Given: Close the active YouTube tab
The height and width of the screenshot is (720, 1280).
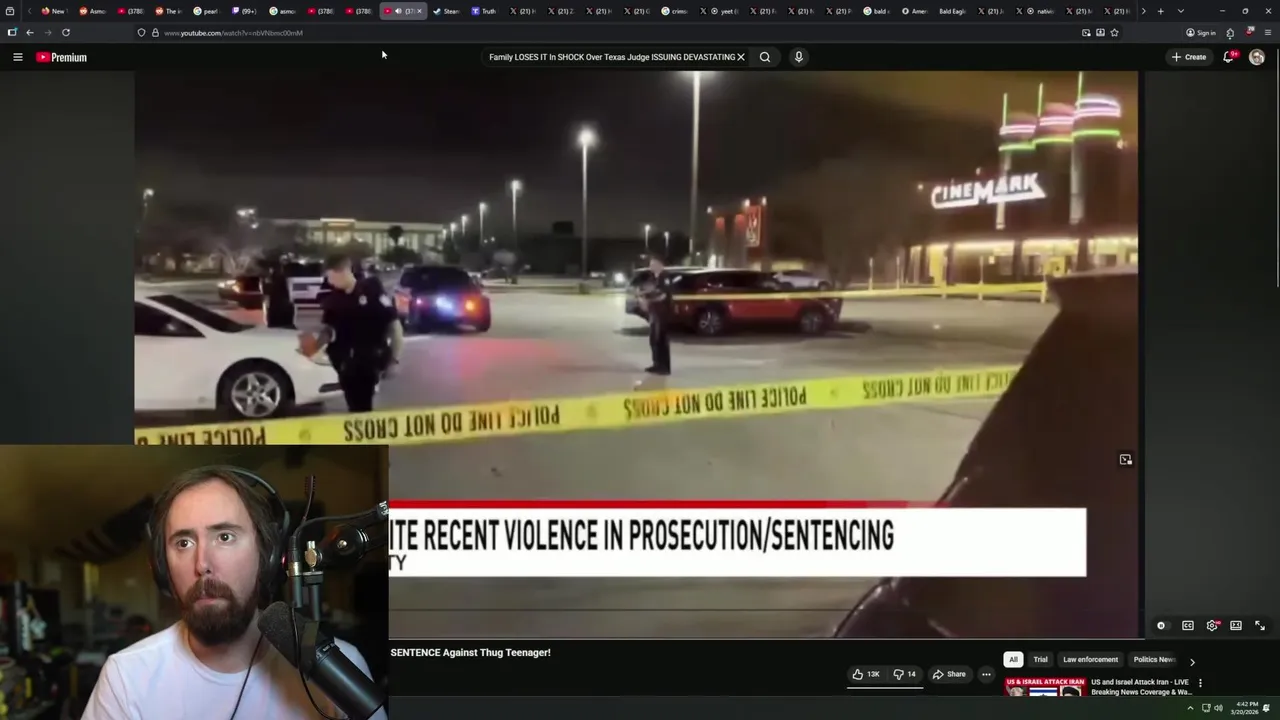Looking at the screenshot, I should coord(419,11).
